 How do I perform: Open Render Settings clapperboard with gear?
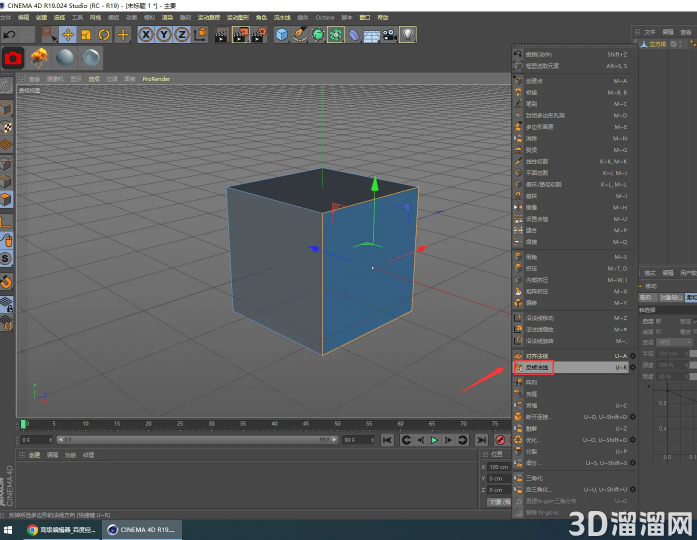click(x=259, y=35)
